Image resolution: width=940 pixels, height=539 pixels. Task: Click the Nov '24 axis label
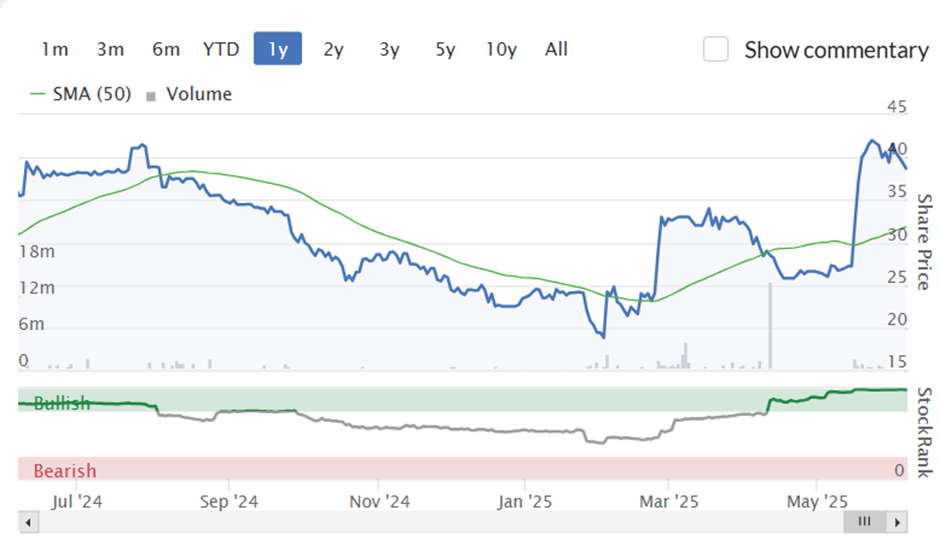pyautogui.click(x=379, y=501)
